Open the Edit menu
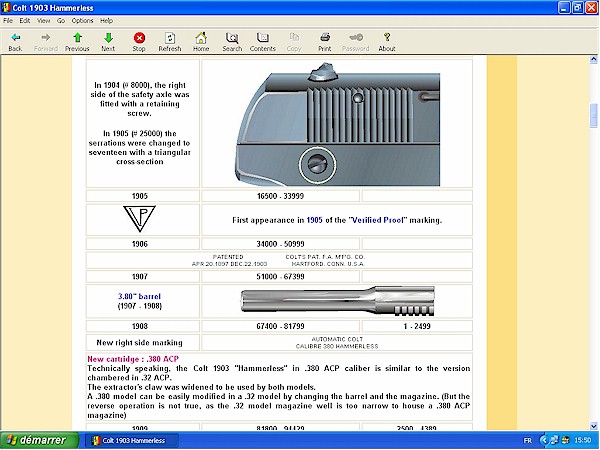Screen dimensions: 600x450 (x=24, y=21)
